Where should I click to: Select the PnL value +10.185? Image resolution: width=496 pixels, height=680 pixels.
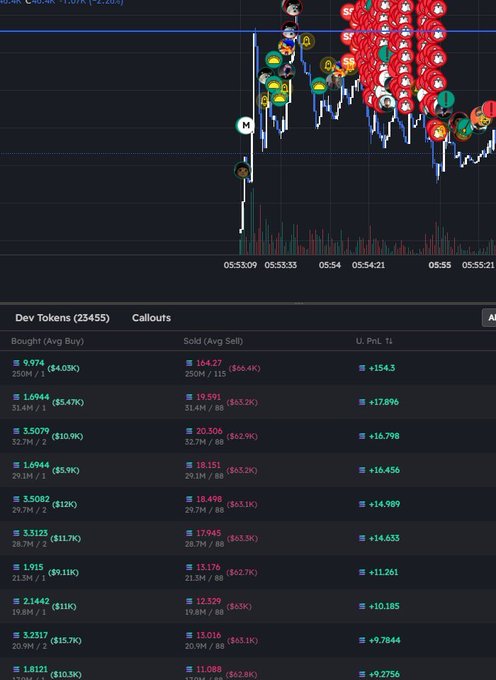coord(384,606)
